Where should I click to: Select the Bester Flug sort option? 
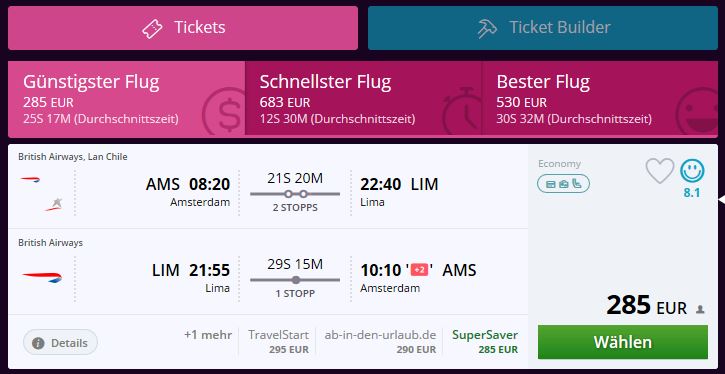coord(600,99)
